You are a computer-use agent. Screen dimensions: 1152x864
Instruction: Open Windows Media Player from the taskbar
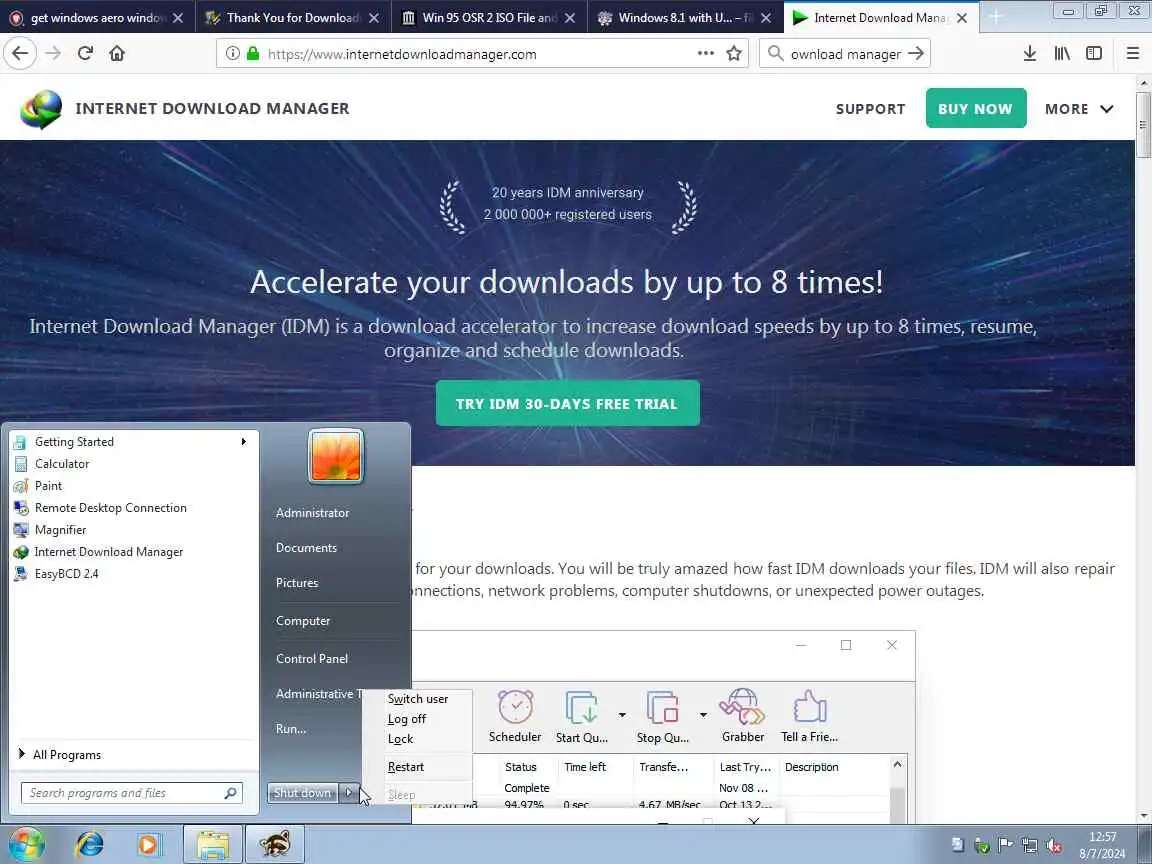click(148, 845)
